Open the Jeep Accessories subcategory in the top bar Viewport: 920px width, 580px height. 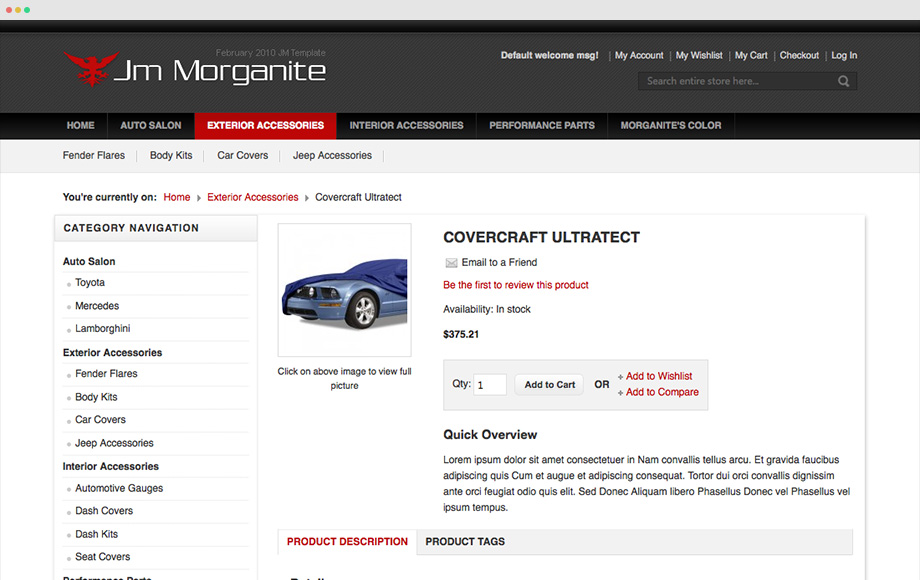[332, 155]
